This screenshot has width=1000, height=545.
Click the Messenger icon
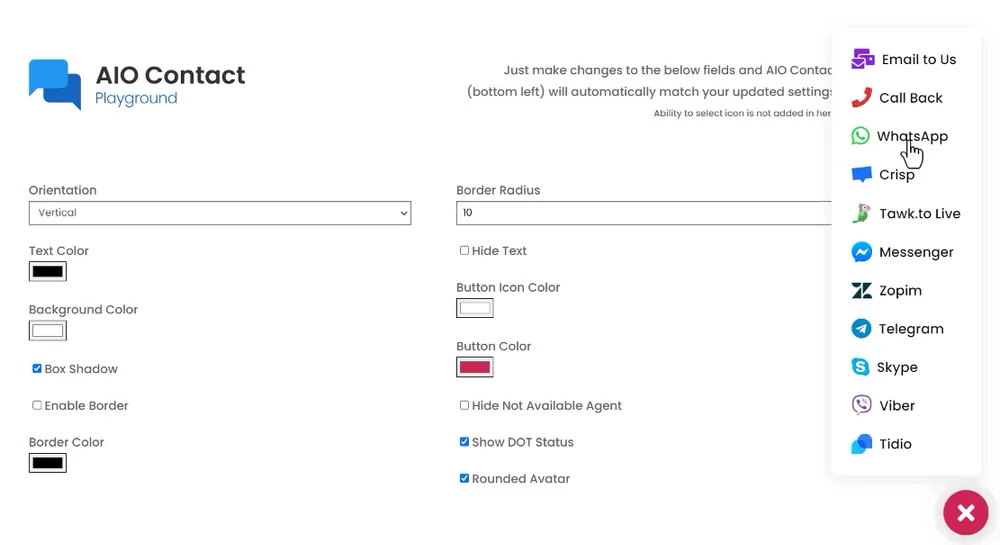click(x=862, y=252)
